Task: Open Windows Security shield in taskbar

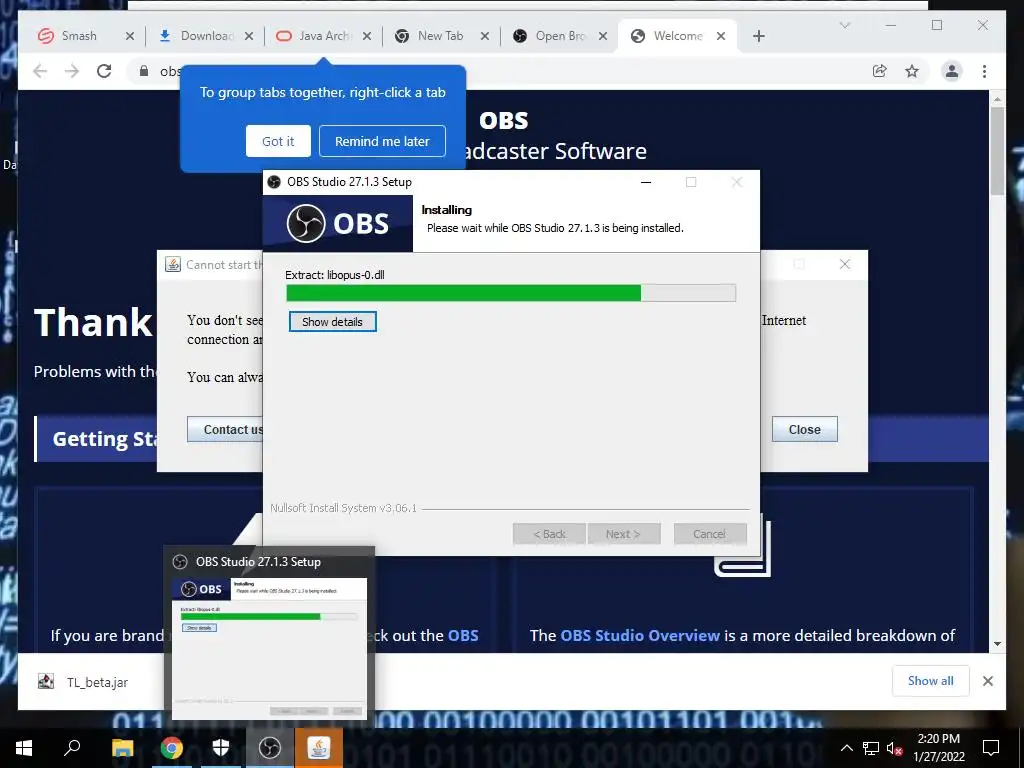Action: (221, 748)
